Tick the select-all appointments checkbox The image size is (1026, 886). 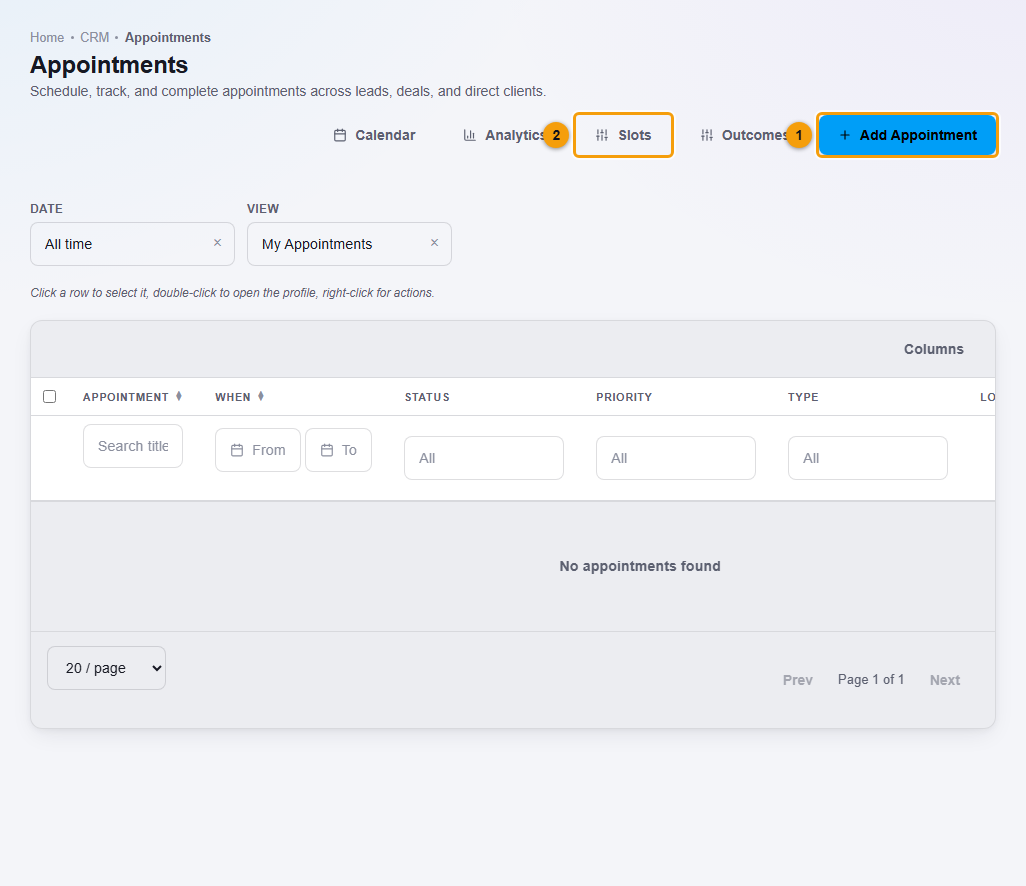click(50, 397)
